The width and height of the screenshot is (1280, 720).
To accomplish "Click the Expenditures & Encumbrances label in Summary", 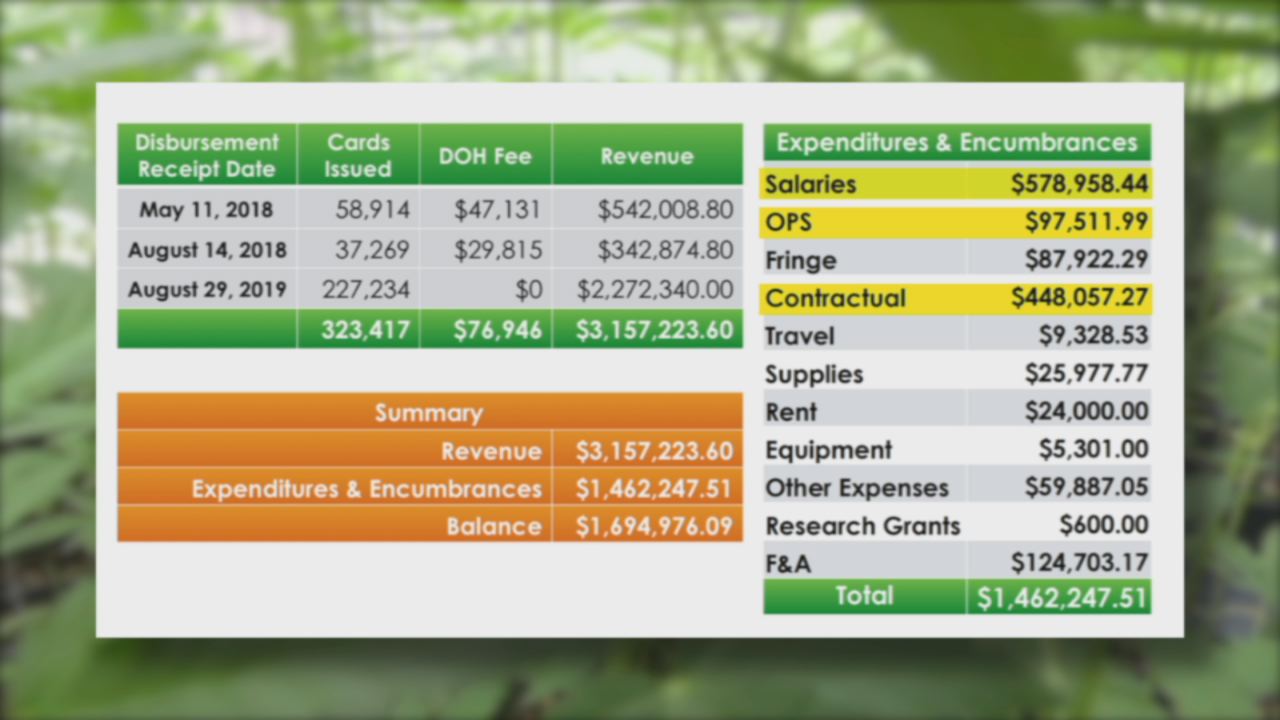I will [366, 489].
